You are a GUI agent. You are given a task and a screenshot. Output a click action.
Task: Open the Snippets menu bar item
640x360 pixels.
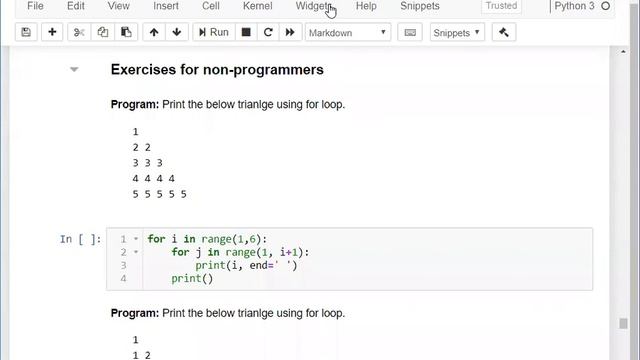(420, 6)
